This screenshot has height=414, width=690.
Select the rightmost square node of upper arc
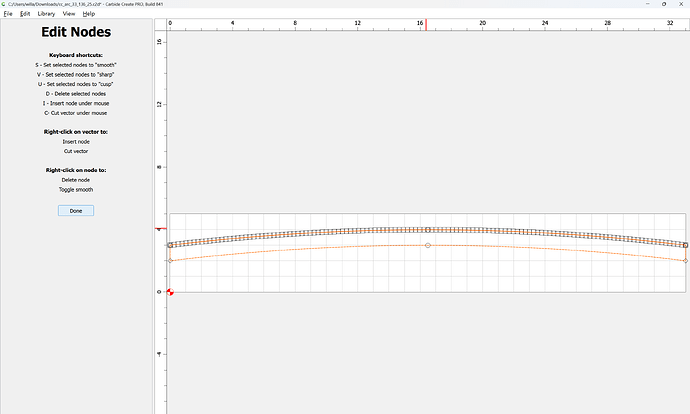(686, 245)
